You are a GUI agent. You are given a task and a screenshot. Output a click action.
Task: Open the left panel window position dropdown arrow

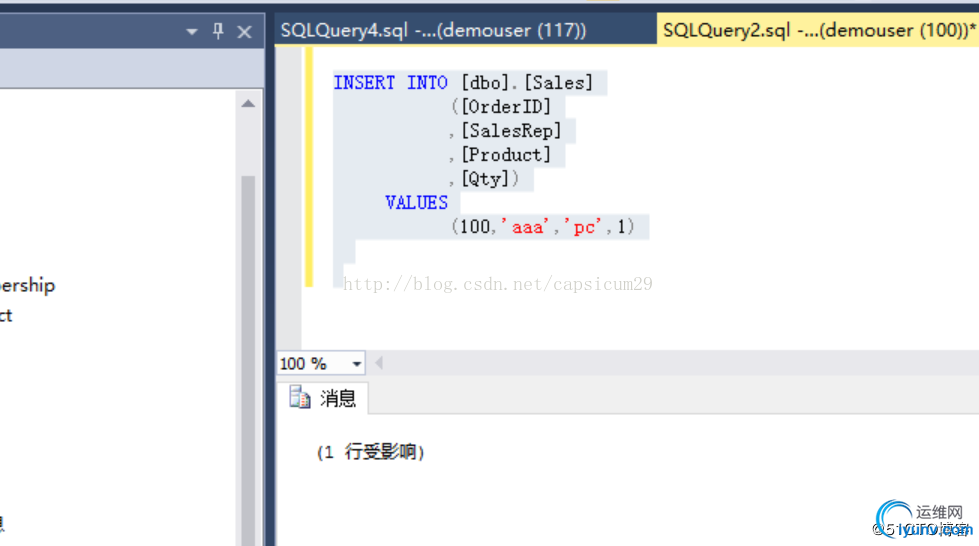tap(192, 31)
